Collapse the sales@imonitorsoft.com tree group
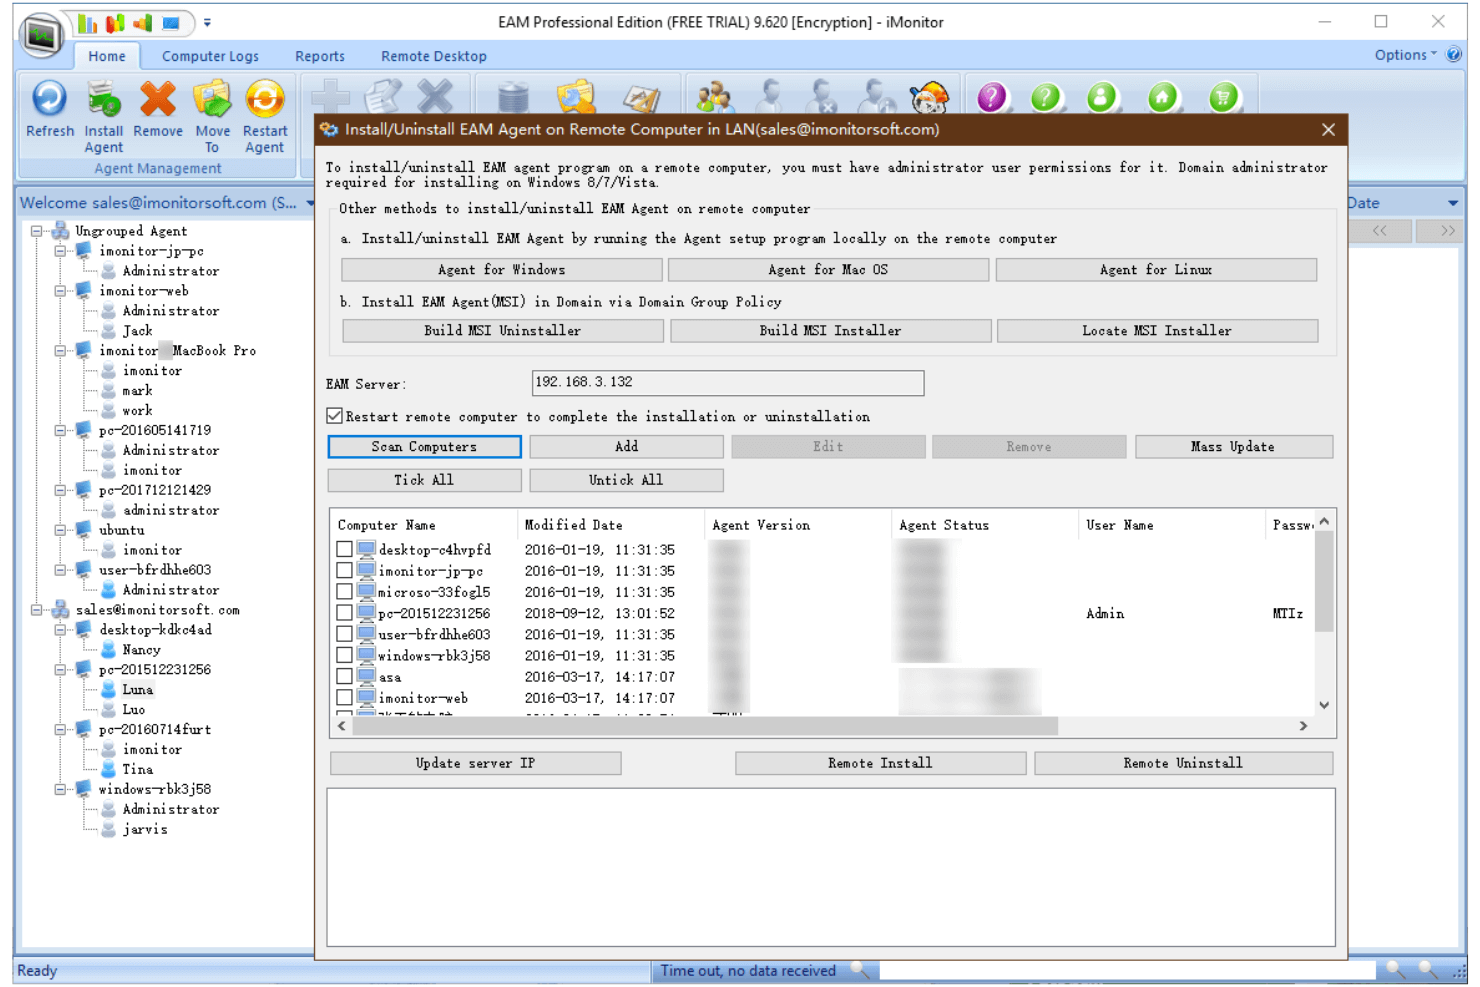Screen dimensions: 1480x987 tap(37, 610)
